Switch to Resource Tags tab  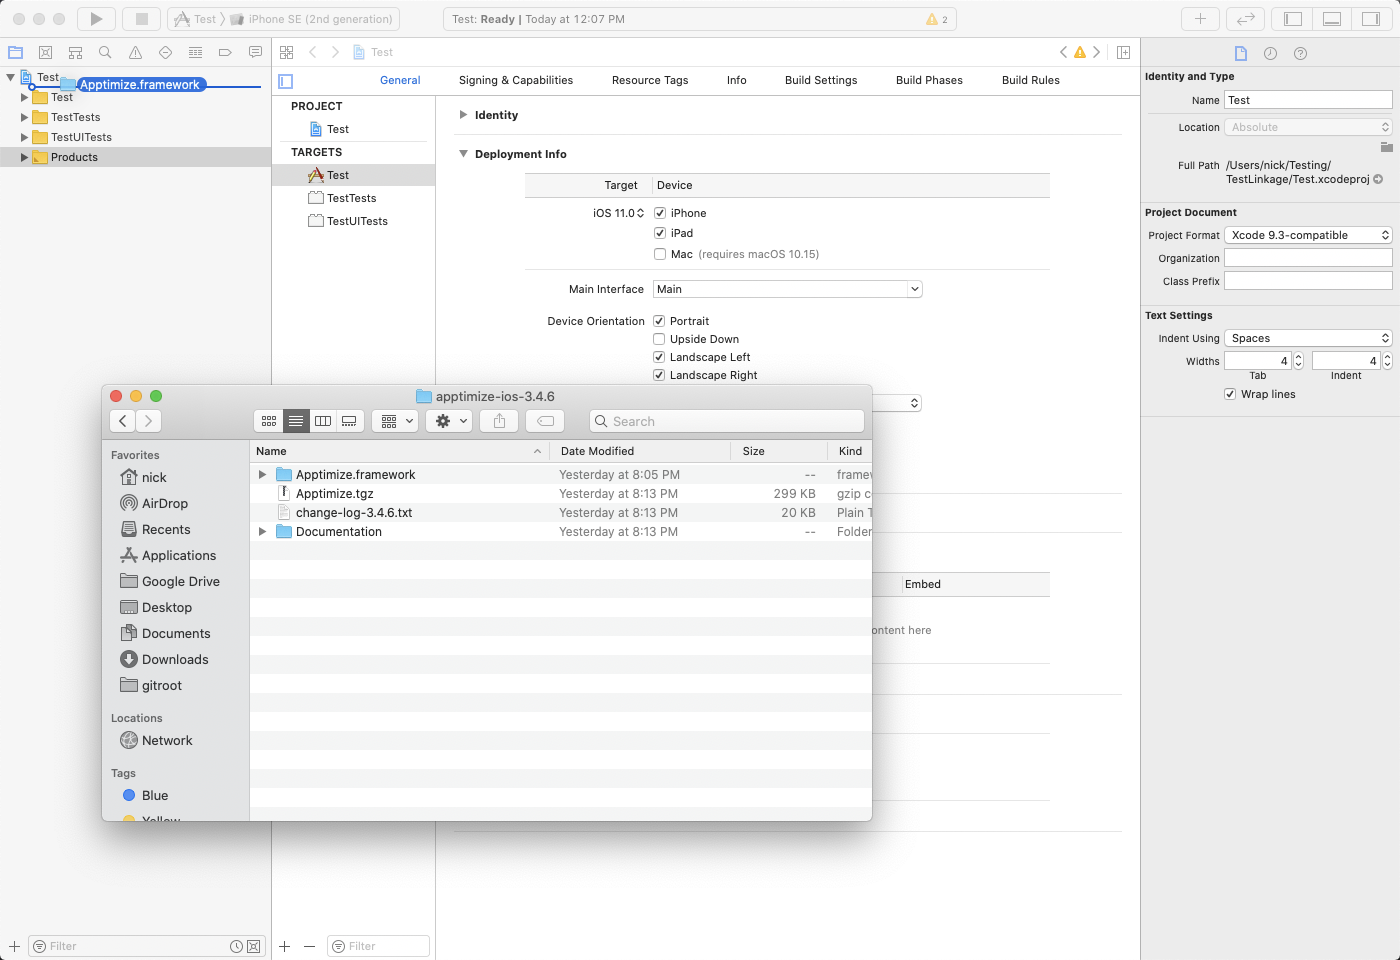pyautogui.click(x=650, y=80)
